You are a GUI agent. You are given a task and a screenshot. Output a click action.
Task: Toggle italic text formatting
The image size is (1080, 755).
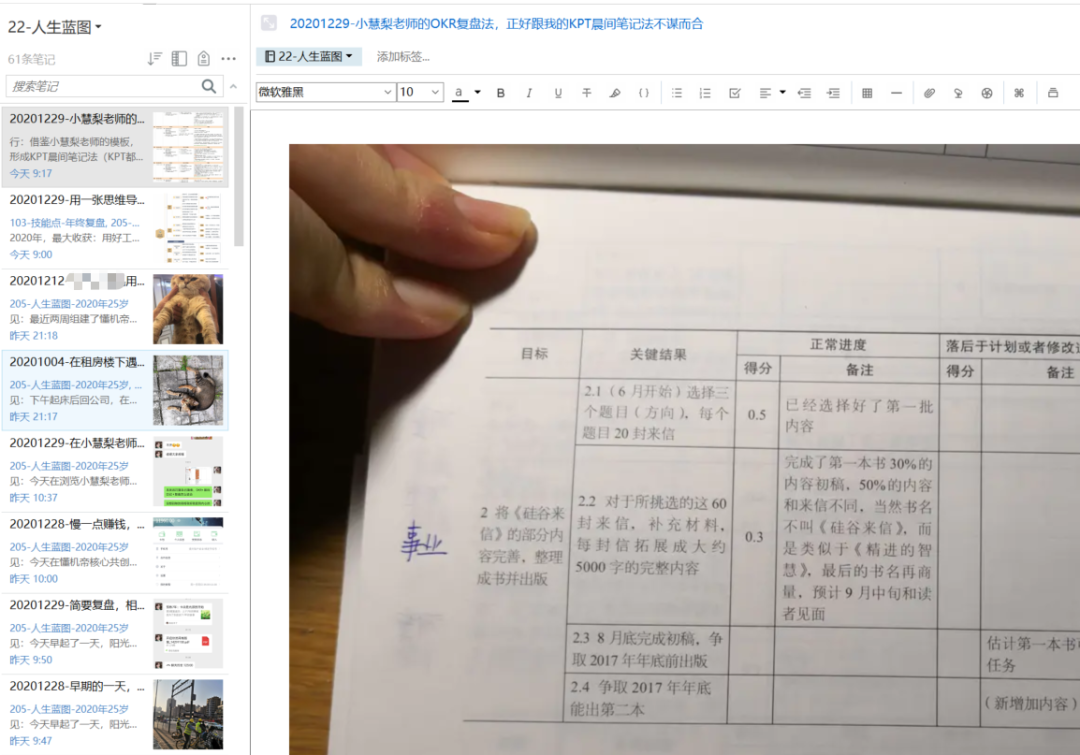click(529, 93)
